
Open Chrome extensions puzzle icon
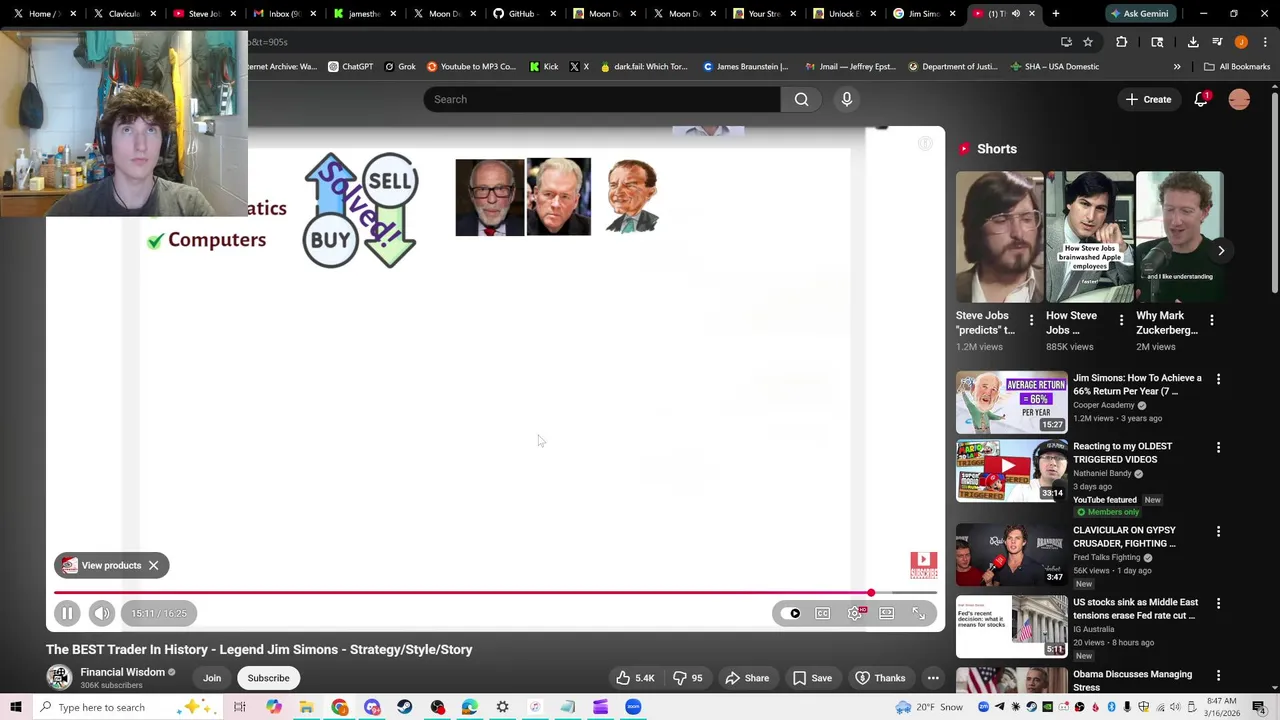tap(1121, 42)
